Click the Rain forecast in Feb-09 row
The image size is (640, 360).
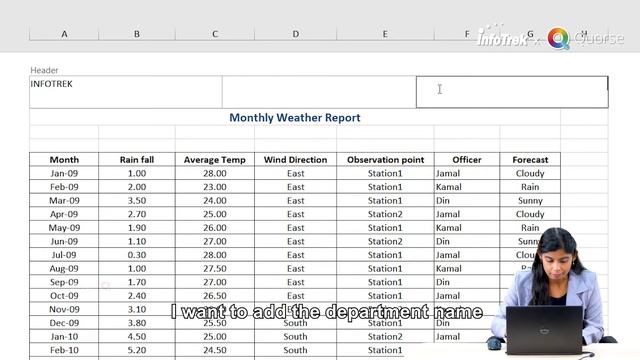(530, 187)
